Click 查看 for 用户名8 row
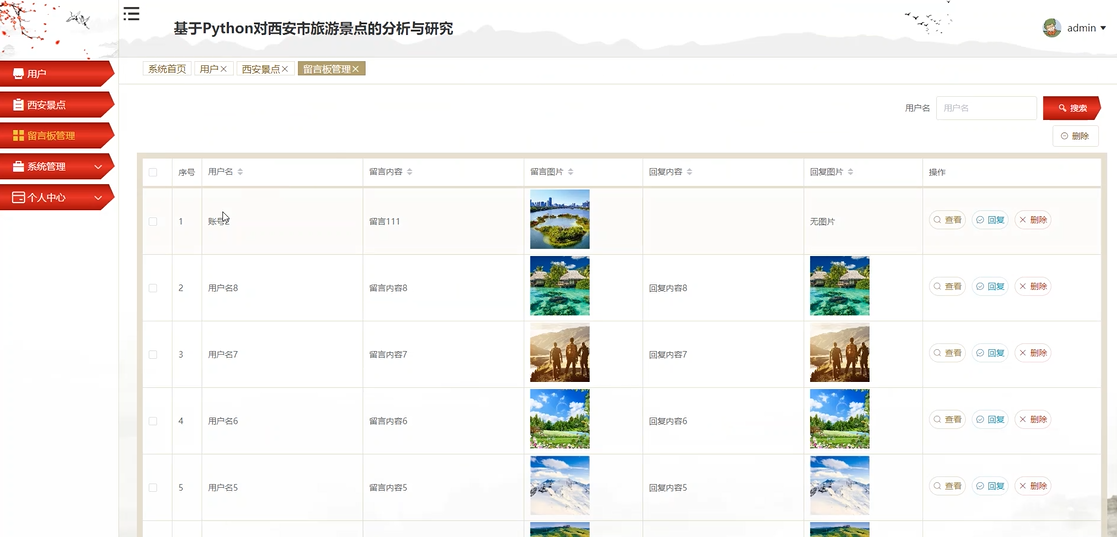This screenshot has height=537, width=1117. coord(947,286)
